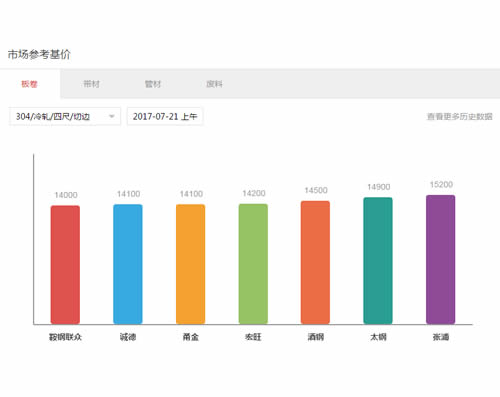Click the purple 张浦 bar
The height and width of the screenshot is (397, 500).
pos(440,259)
